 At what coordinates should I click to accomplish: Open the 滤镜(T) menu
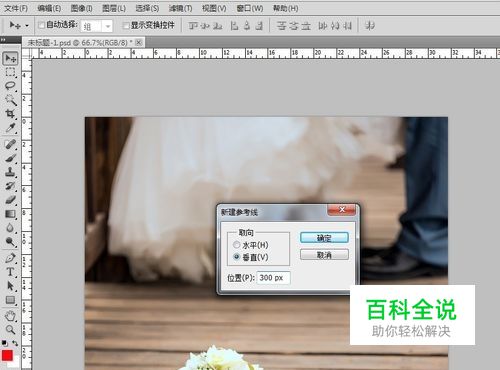coord(181,8)
